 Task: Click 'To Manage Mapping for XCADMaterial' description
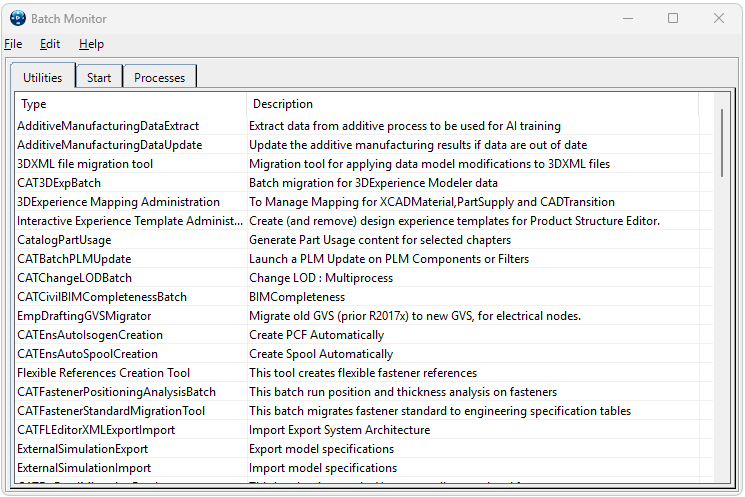click(432, 202)
